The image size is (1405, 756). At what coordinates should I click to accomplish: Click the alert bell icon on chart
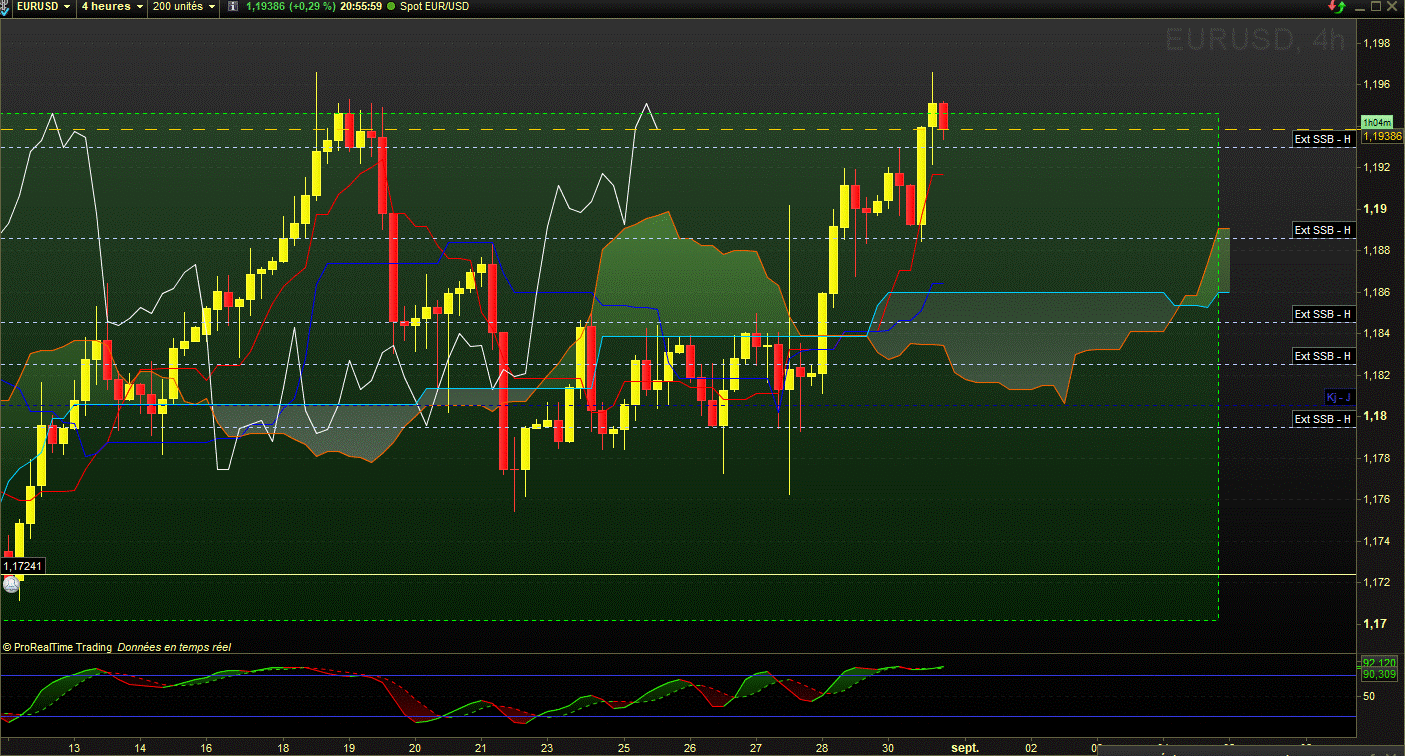pyautogui.click(x=11, y=585)
